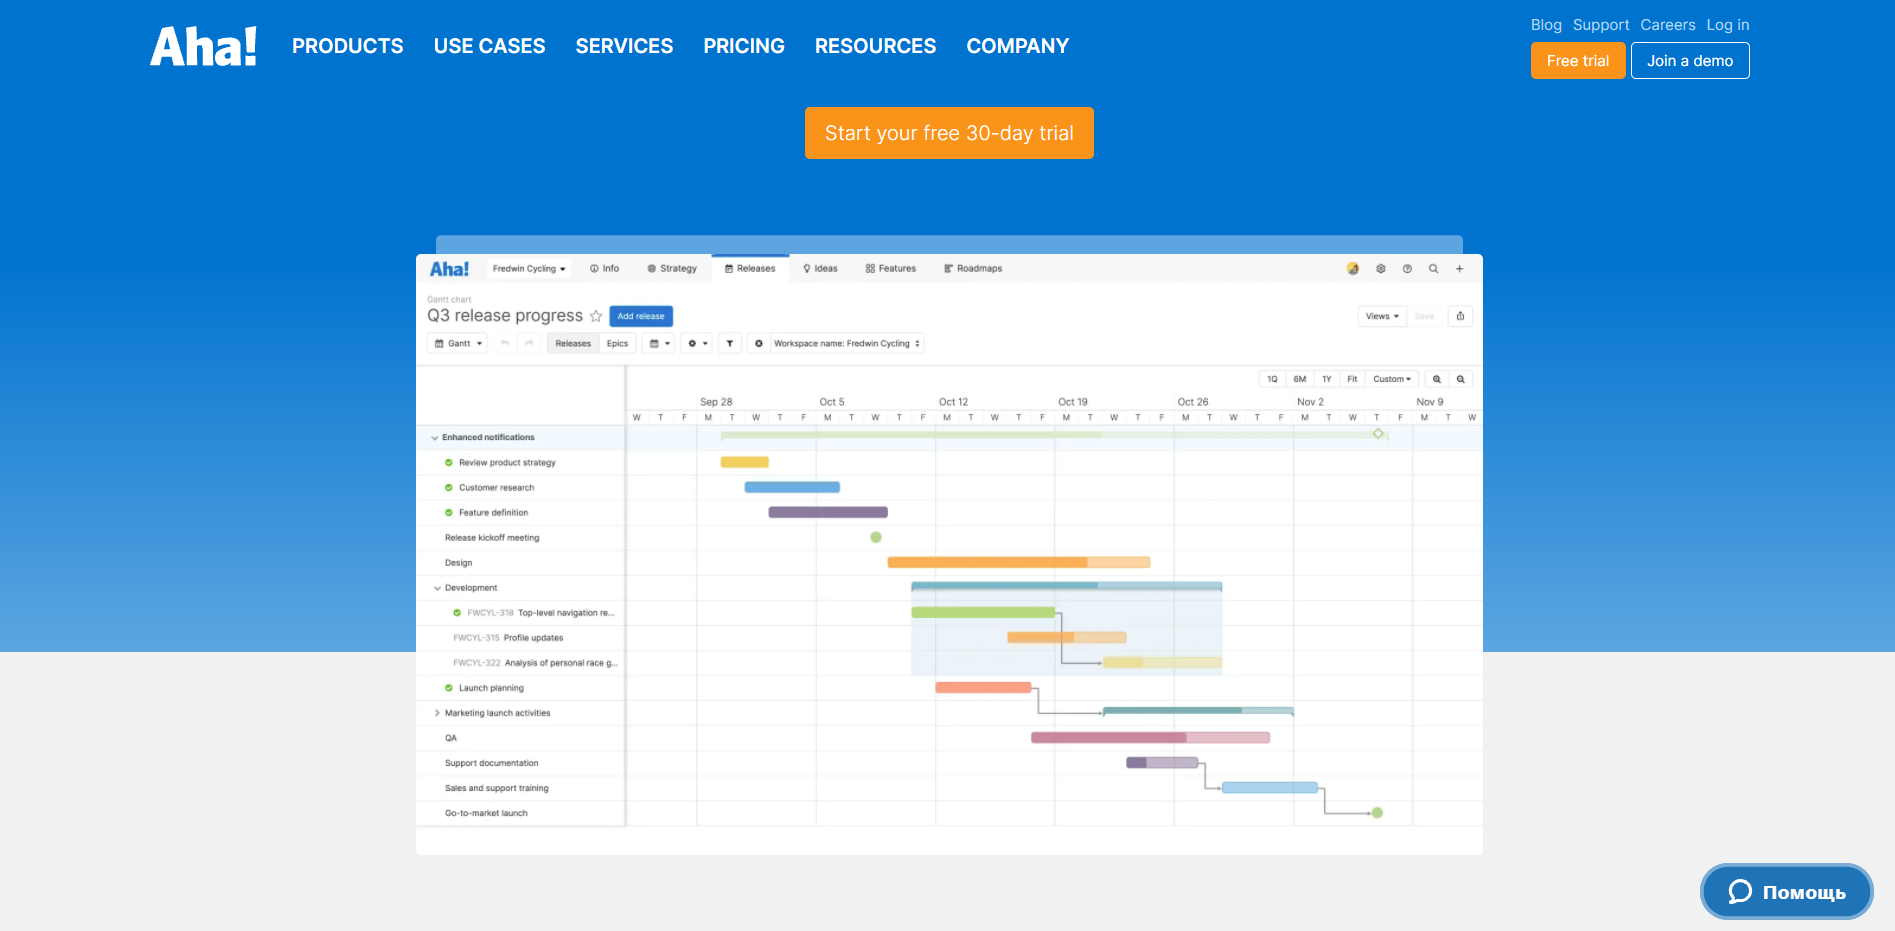This screenshot has height=931, width=1895.
Task: Collapse the Development phase row
Action: pyautogui.click(x=437, y=588)
